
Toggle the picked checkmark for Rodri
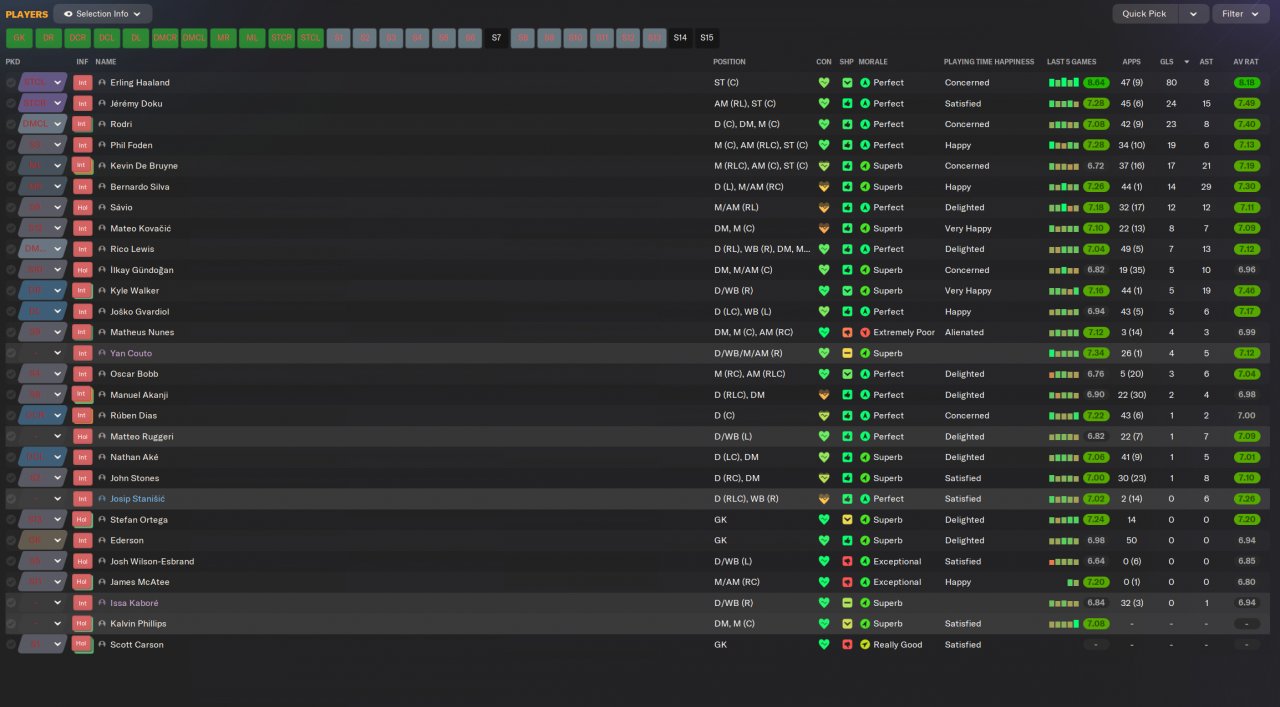[11, 125]
